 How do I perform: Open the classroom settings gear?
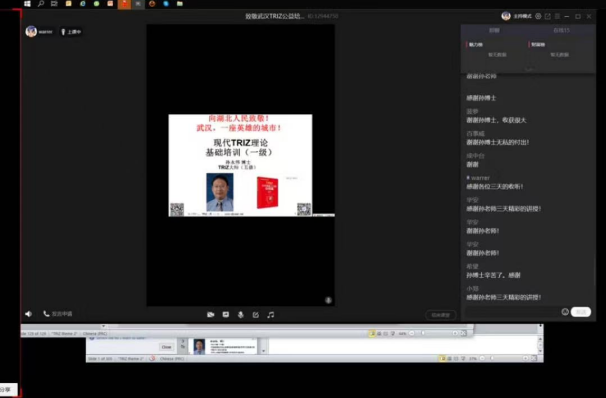(538, 16)
